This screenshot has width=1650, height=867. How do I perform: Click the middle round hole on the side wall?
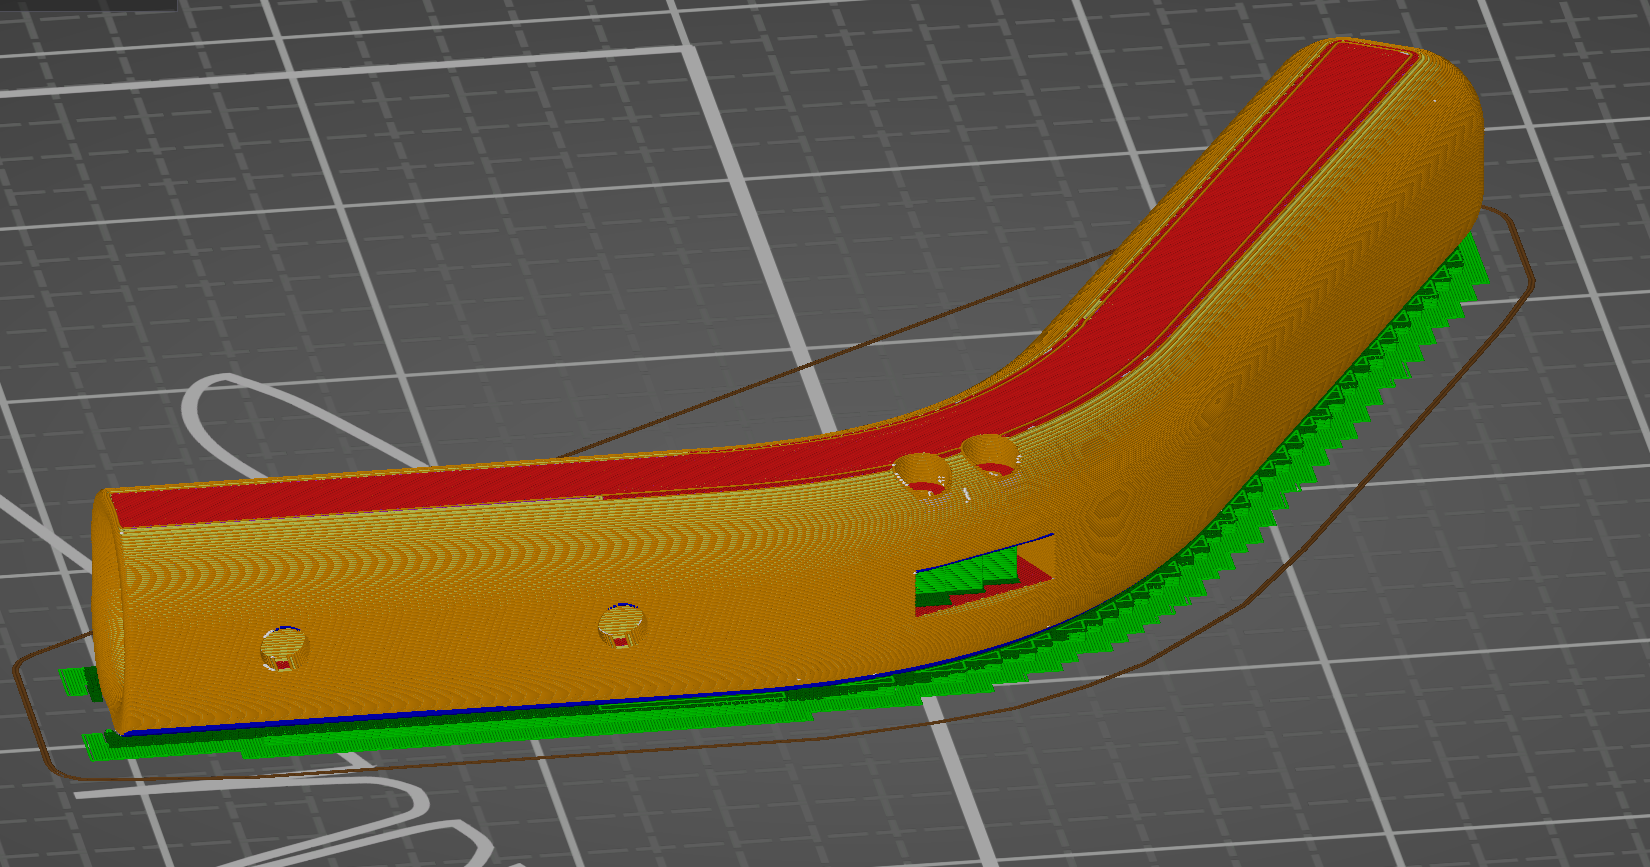[x=621, y=626]
